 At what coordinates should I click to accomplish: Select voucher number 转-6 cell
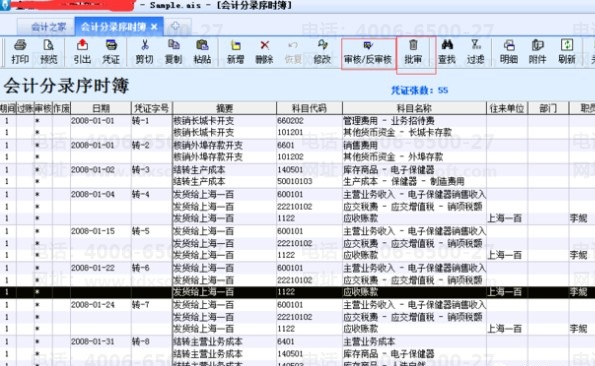click(x=152, y=268)
